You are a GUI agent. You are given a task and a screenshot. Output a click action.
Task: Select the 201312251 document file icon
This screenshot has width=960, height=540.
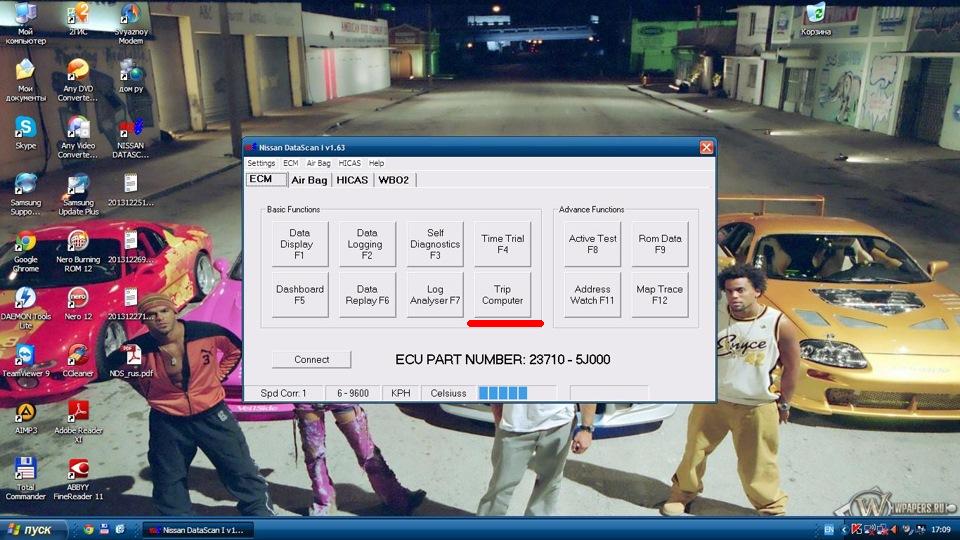point(130,190)
